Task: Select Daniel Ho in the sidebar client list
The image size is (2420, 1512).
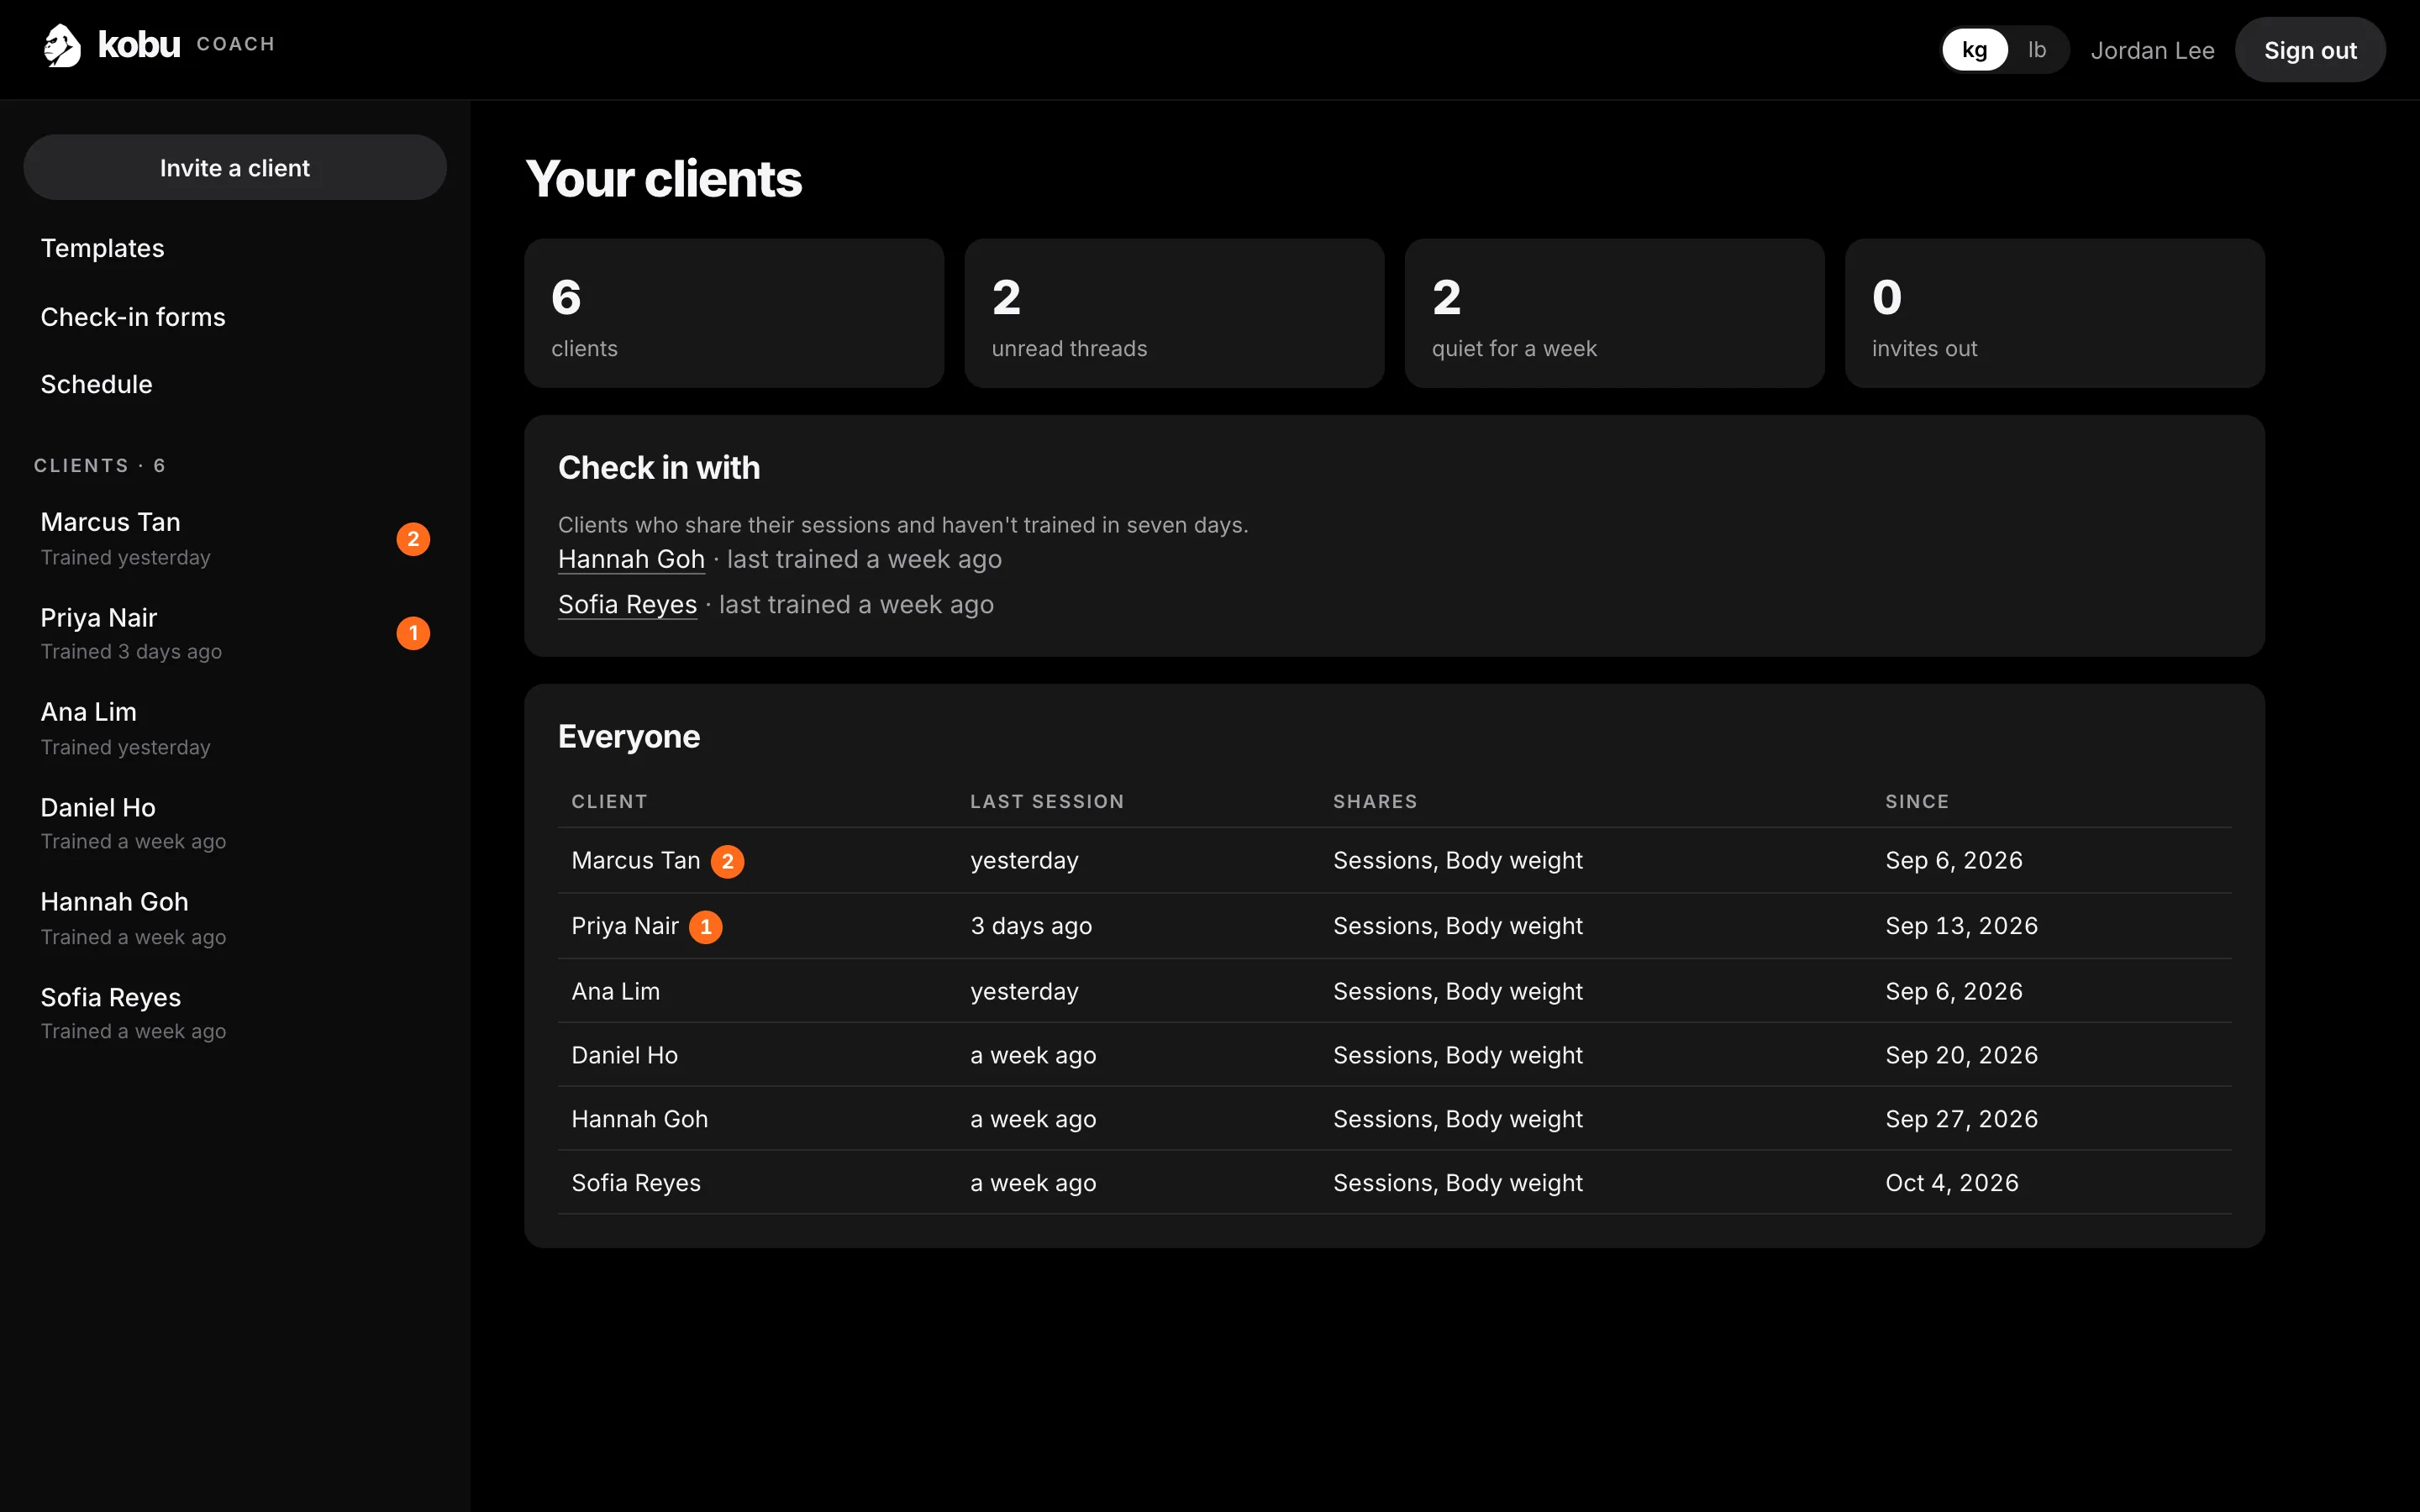Action: point(235,824)
